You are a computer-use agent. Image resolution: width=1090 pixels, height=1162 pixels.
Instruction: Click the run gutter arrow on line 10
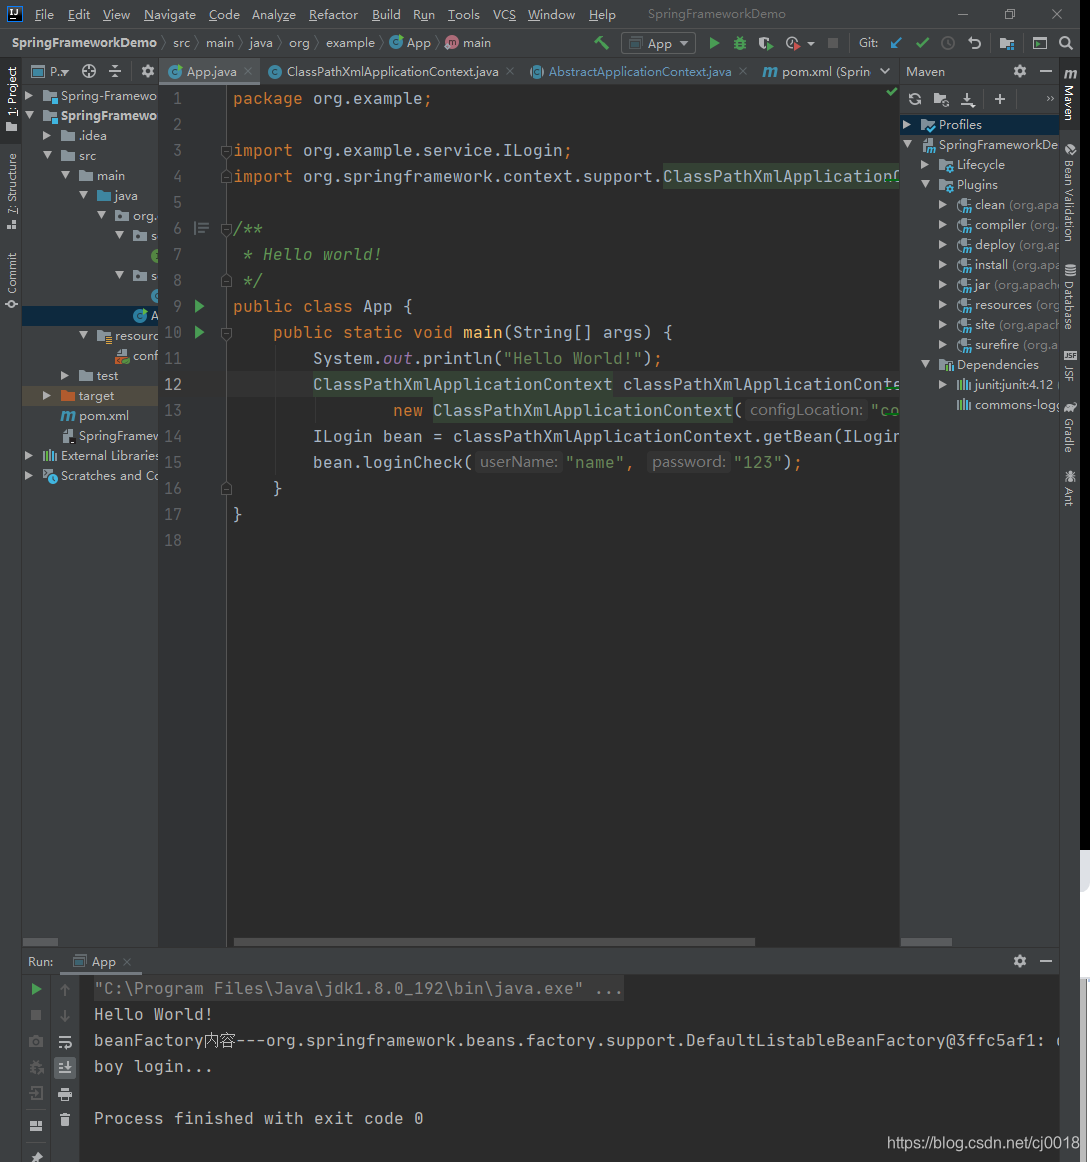[x=199, y=332]
